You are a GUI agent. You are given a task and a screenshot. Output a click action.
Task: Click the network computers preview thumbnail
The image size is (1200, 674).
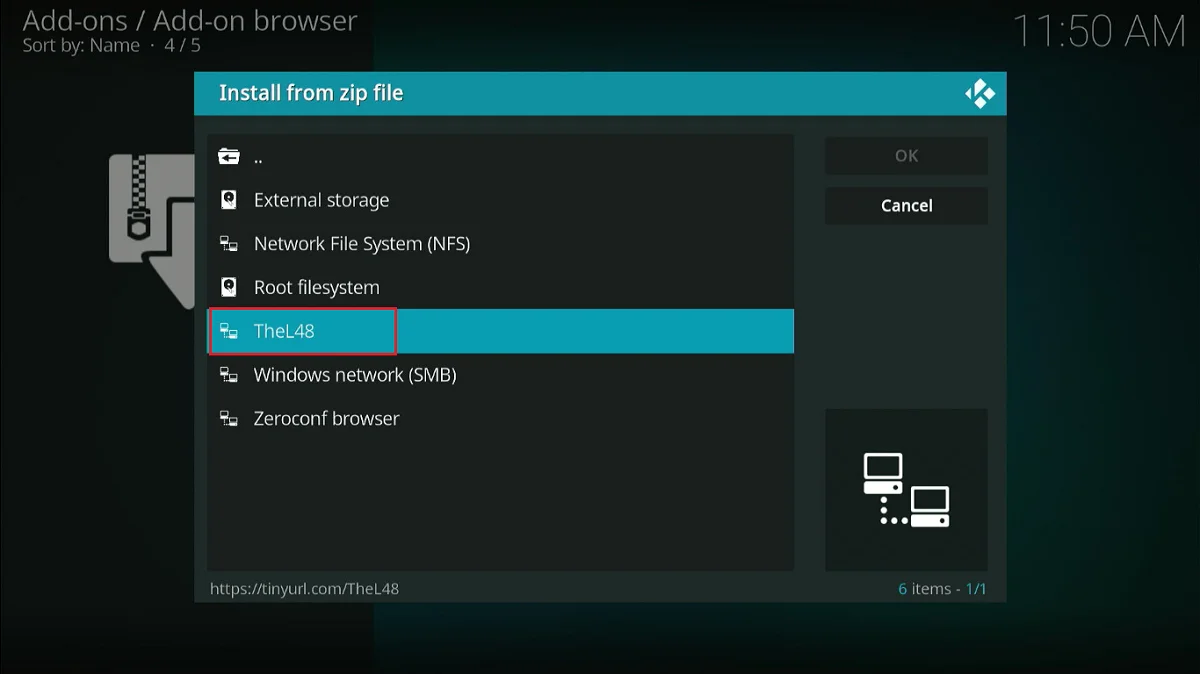click(906, 489)
